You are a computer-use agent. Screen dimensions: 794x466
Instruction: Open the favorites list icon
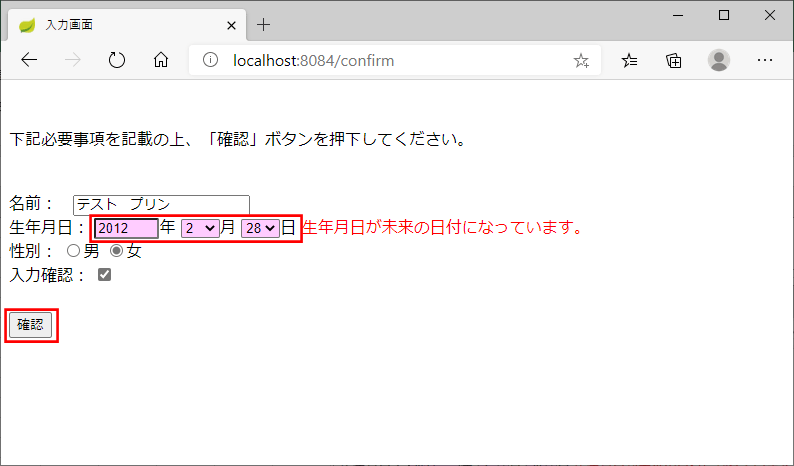click(x=629, y=61)
